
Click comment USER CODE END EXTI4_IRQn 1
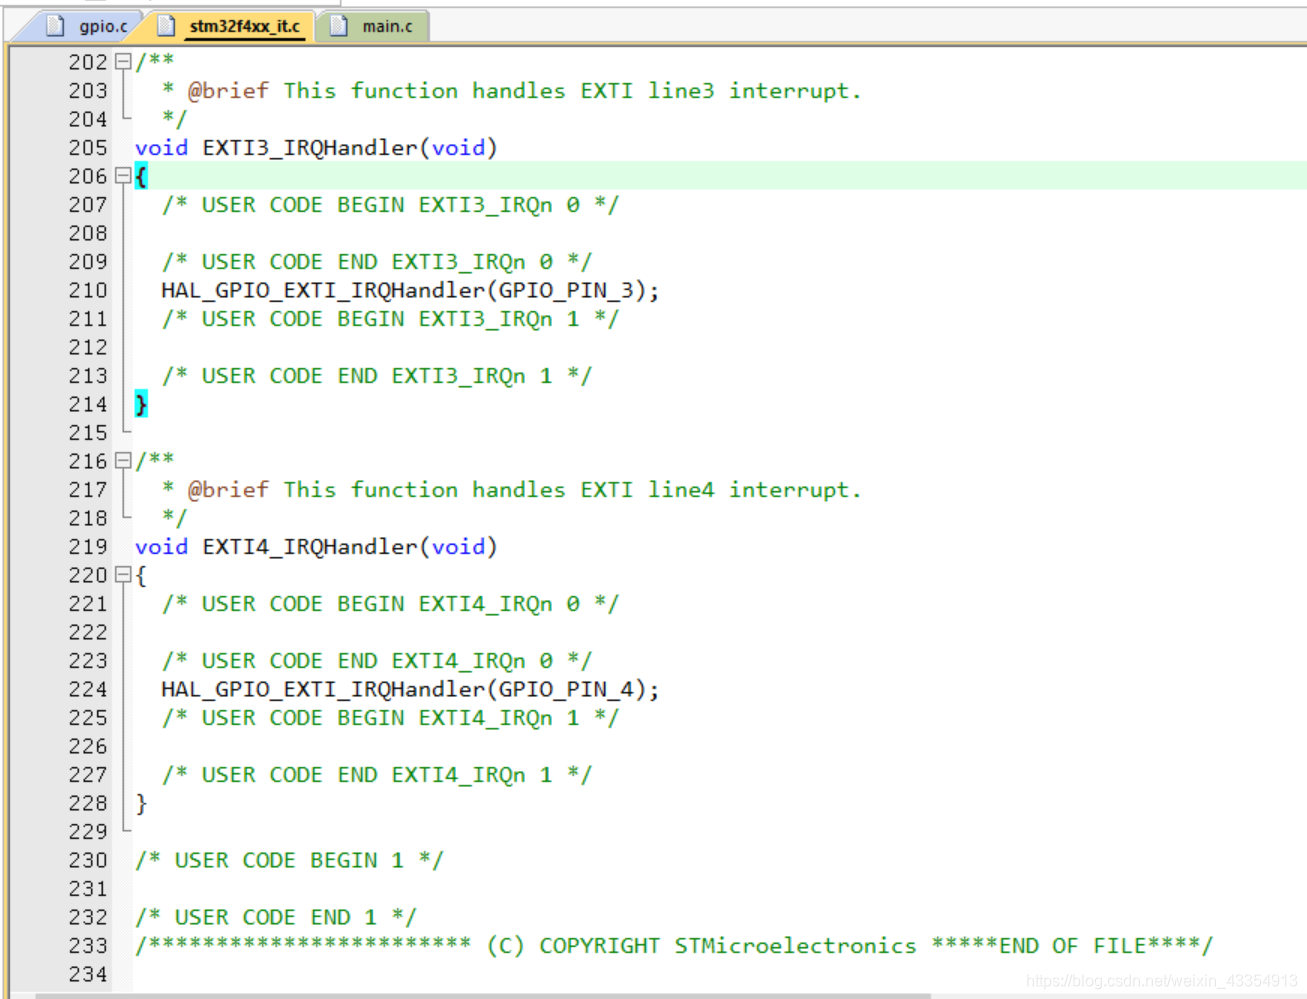[x=377, y=775]
